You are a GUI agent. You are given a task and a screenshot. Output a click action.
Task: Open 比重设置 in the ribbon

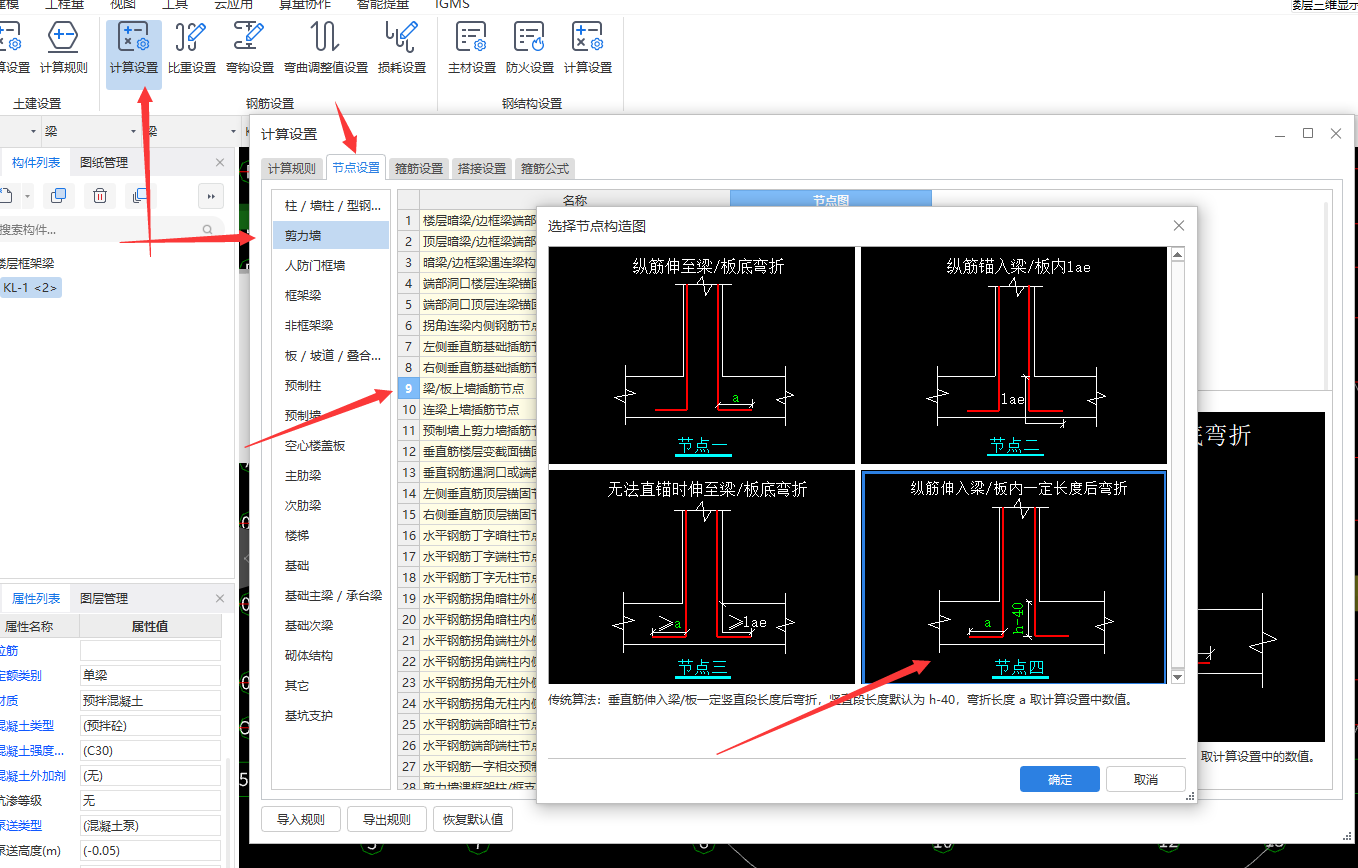coord(192,48)
